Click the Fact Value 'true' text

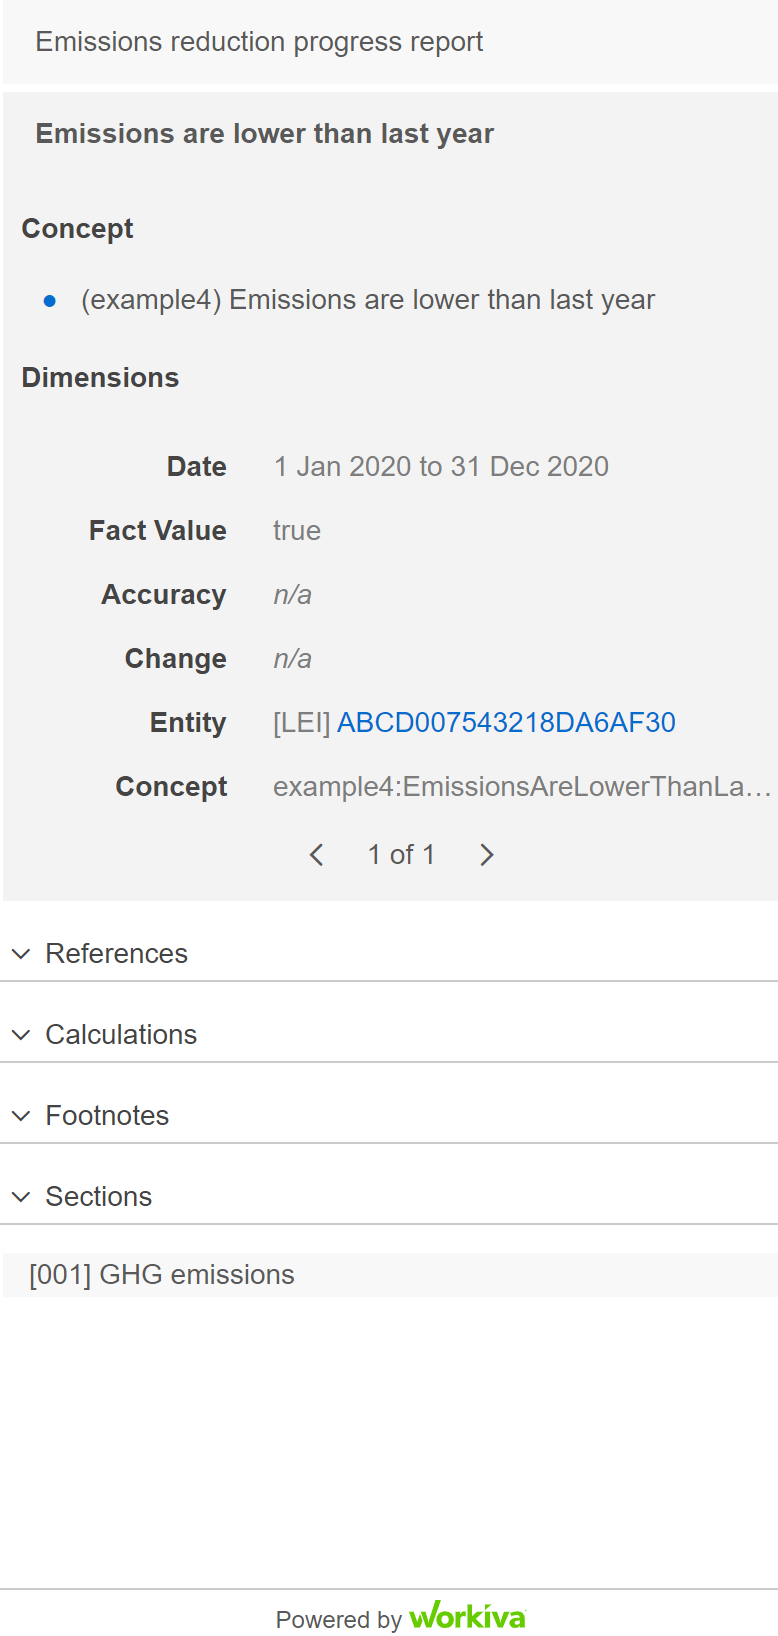click(297, 531)
